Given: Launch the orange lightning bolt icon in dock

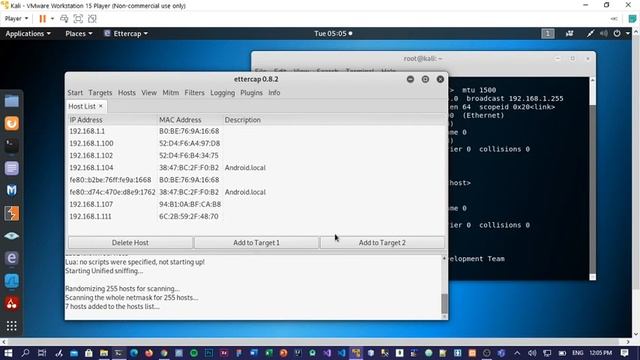Looking at the screenshot, I should pyautogui.click(x=11, y=213).
